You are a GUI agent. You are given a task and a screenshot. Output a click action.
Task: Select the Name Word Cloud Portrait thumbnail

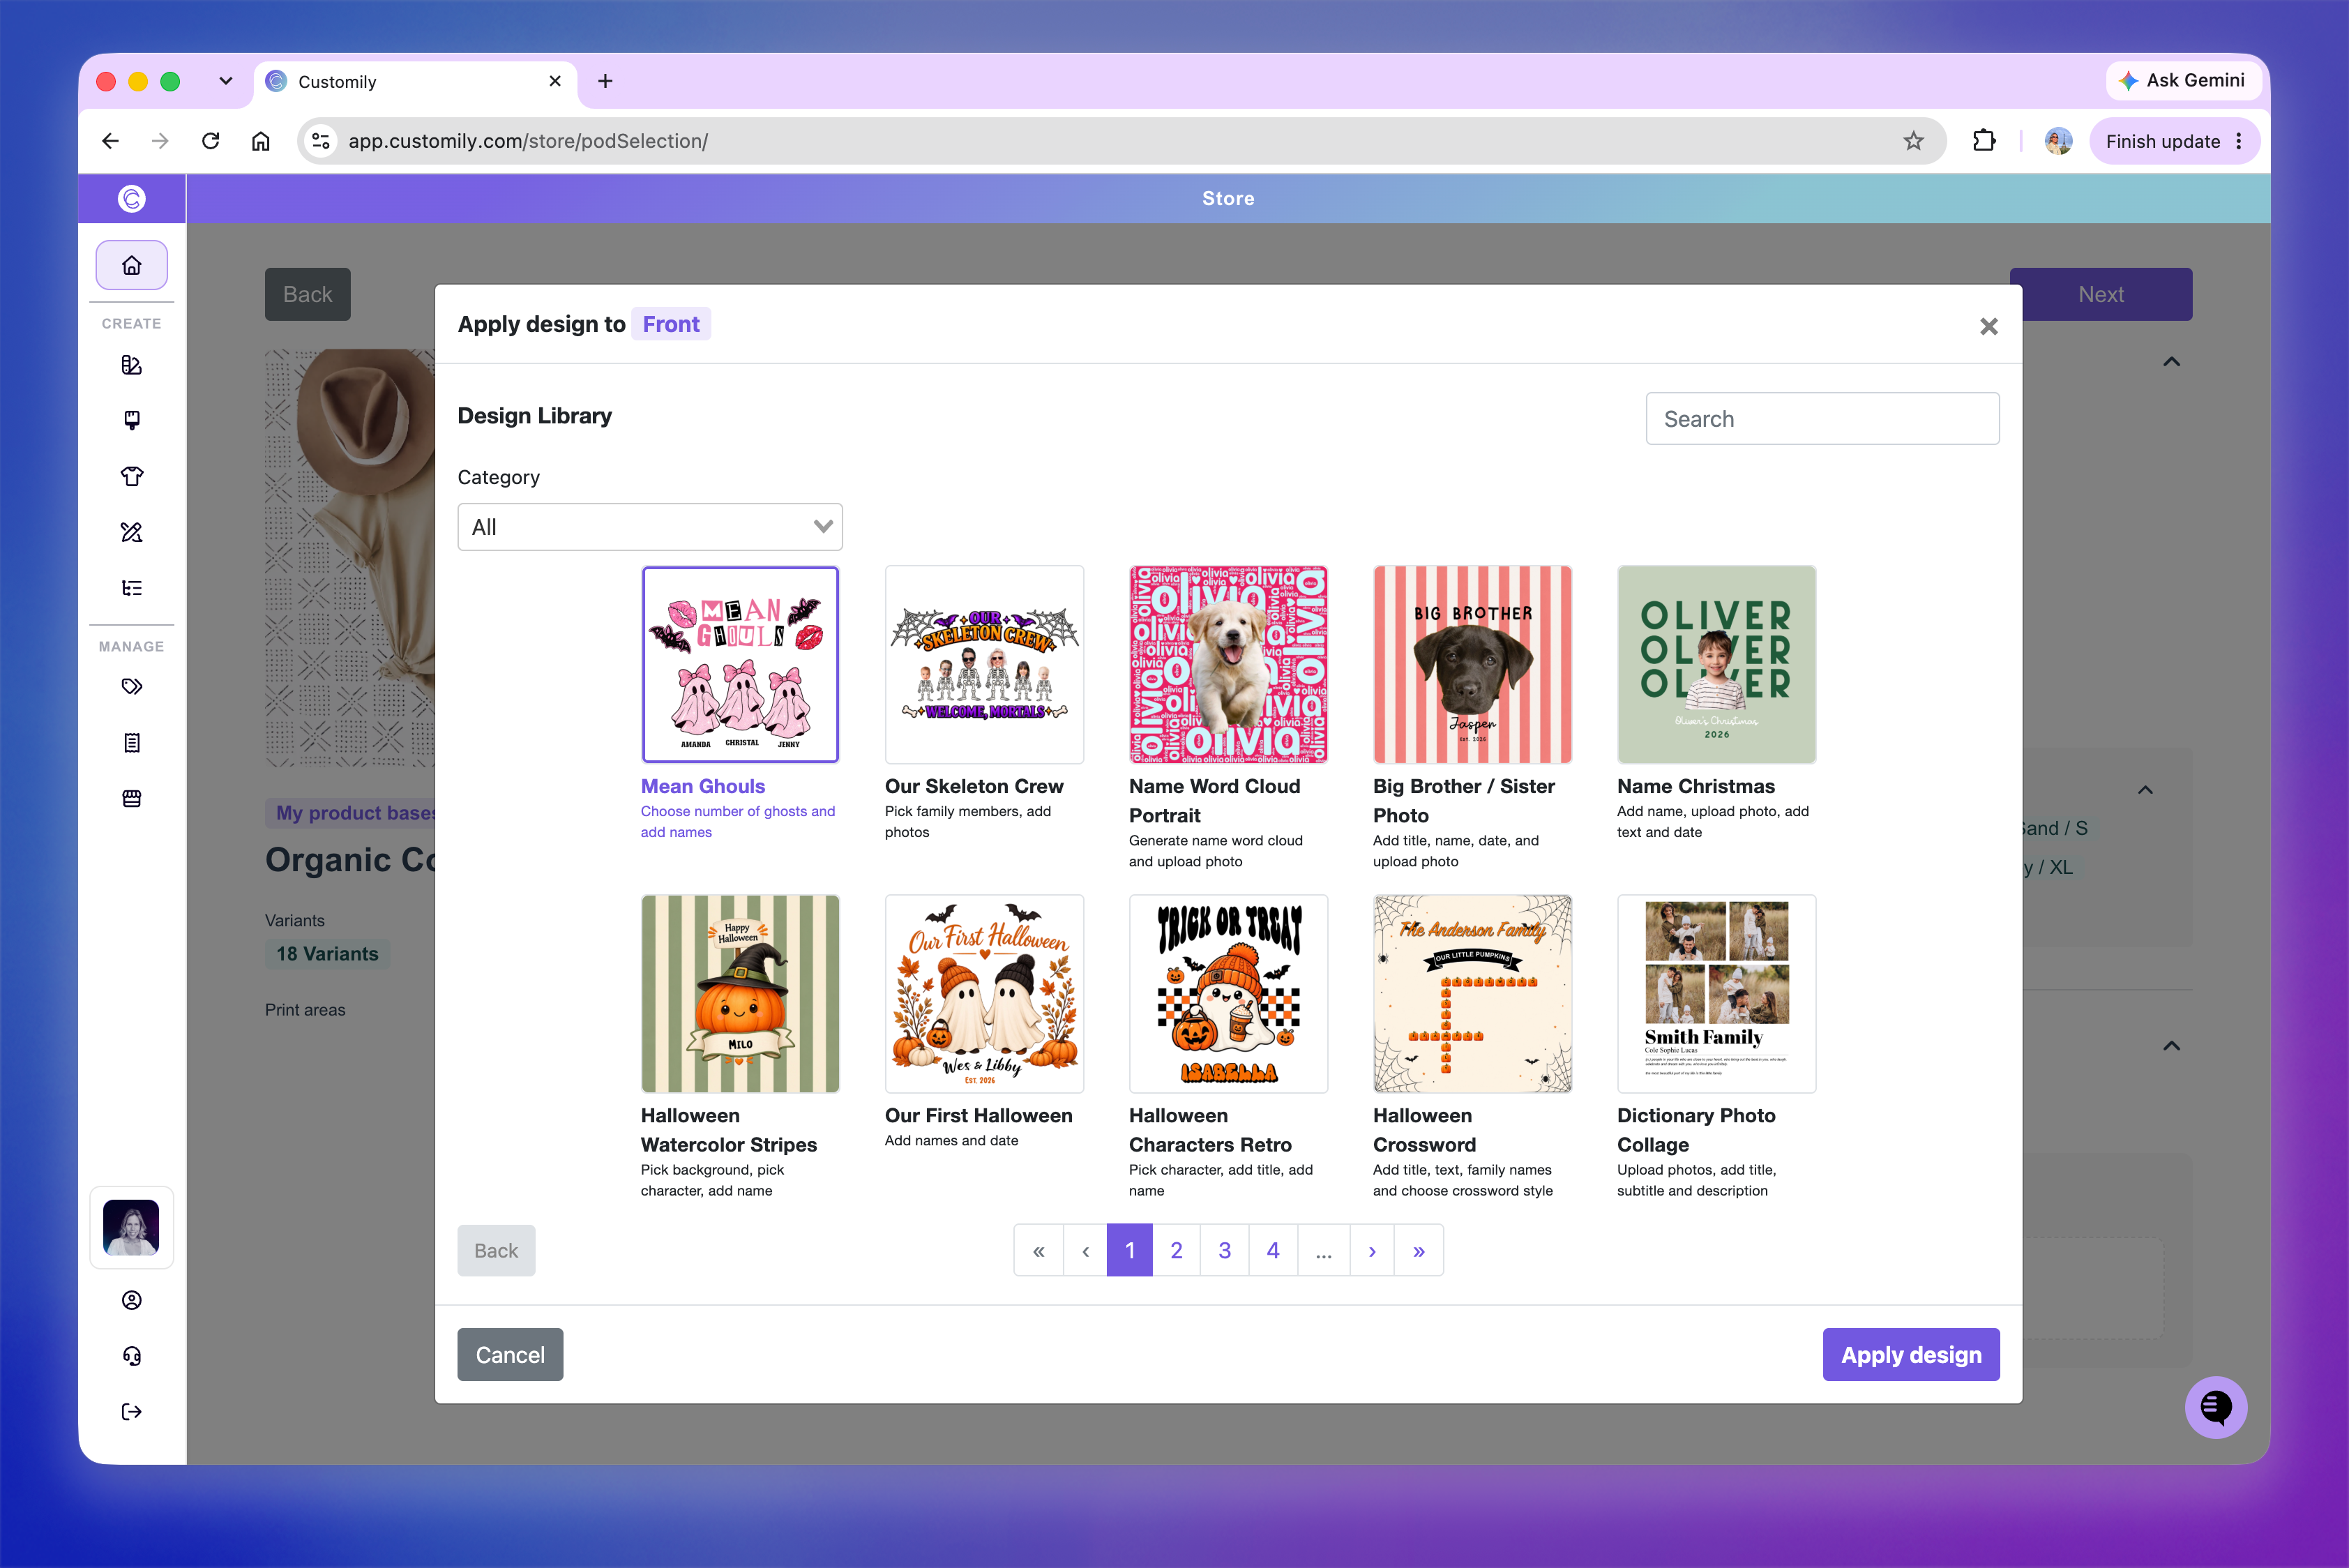(1228, 665)
